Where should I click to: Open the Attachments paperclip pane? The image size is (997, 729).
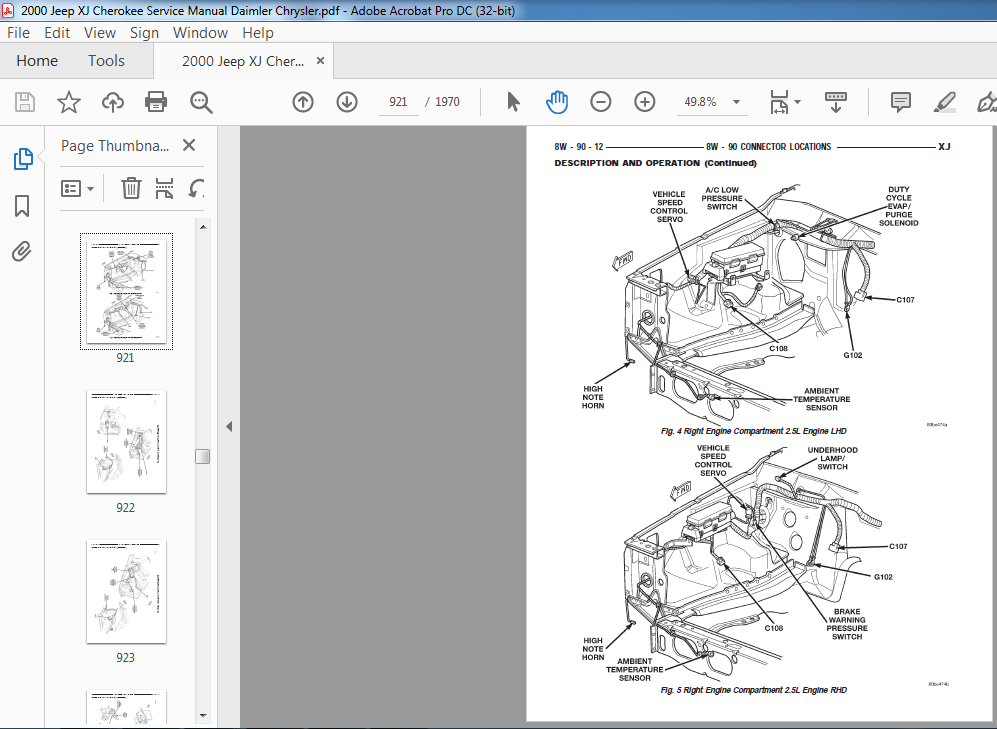click(x=22, y=252)
